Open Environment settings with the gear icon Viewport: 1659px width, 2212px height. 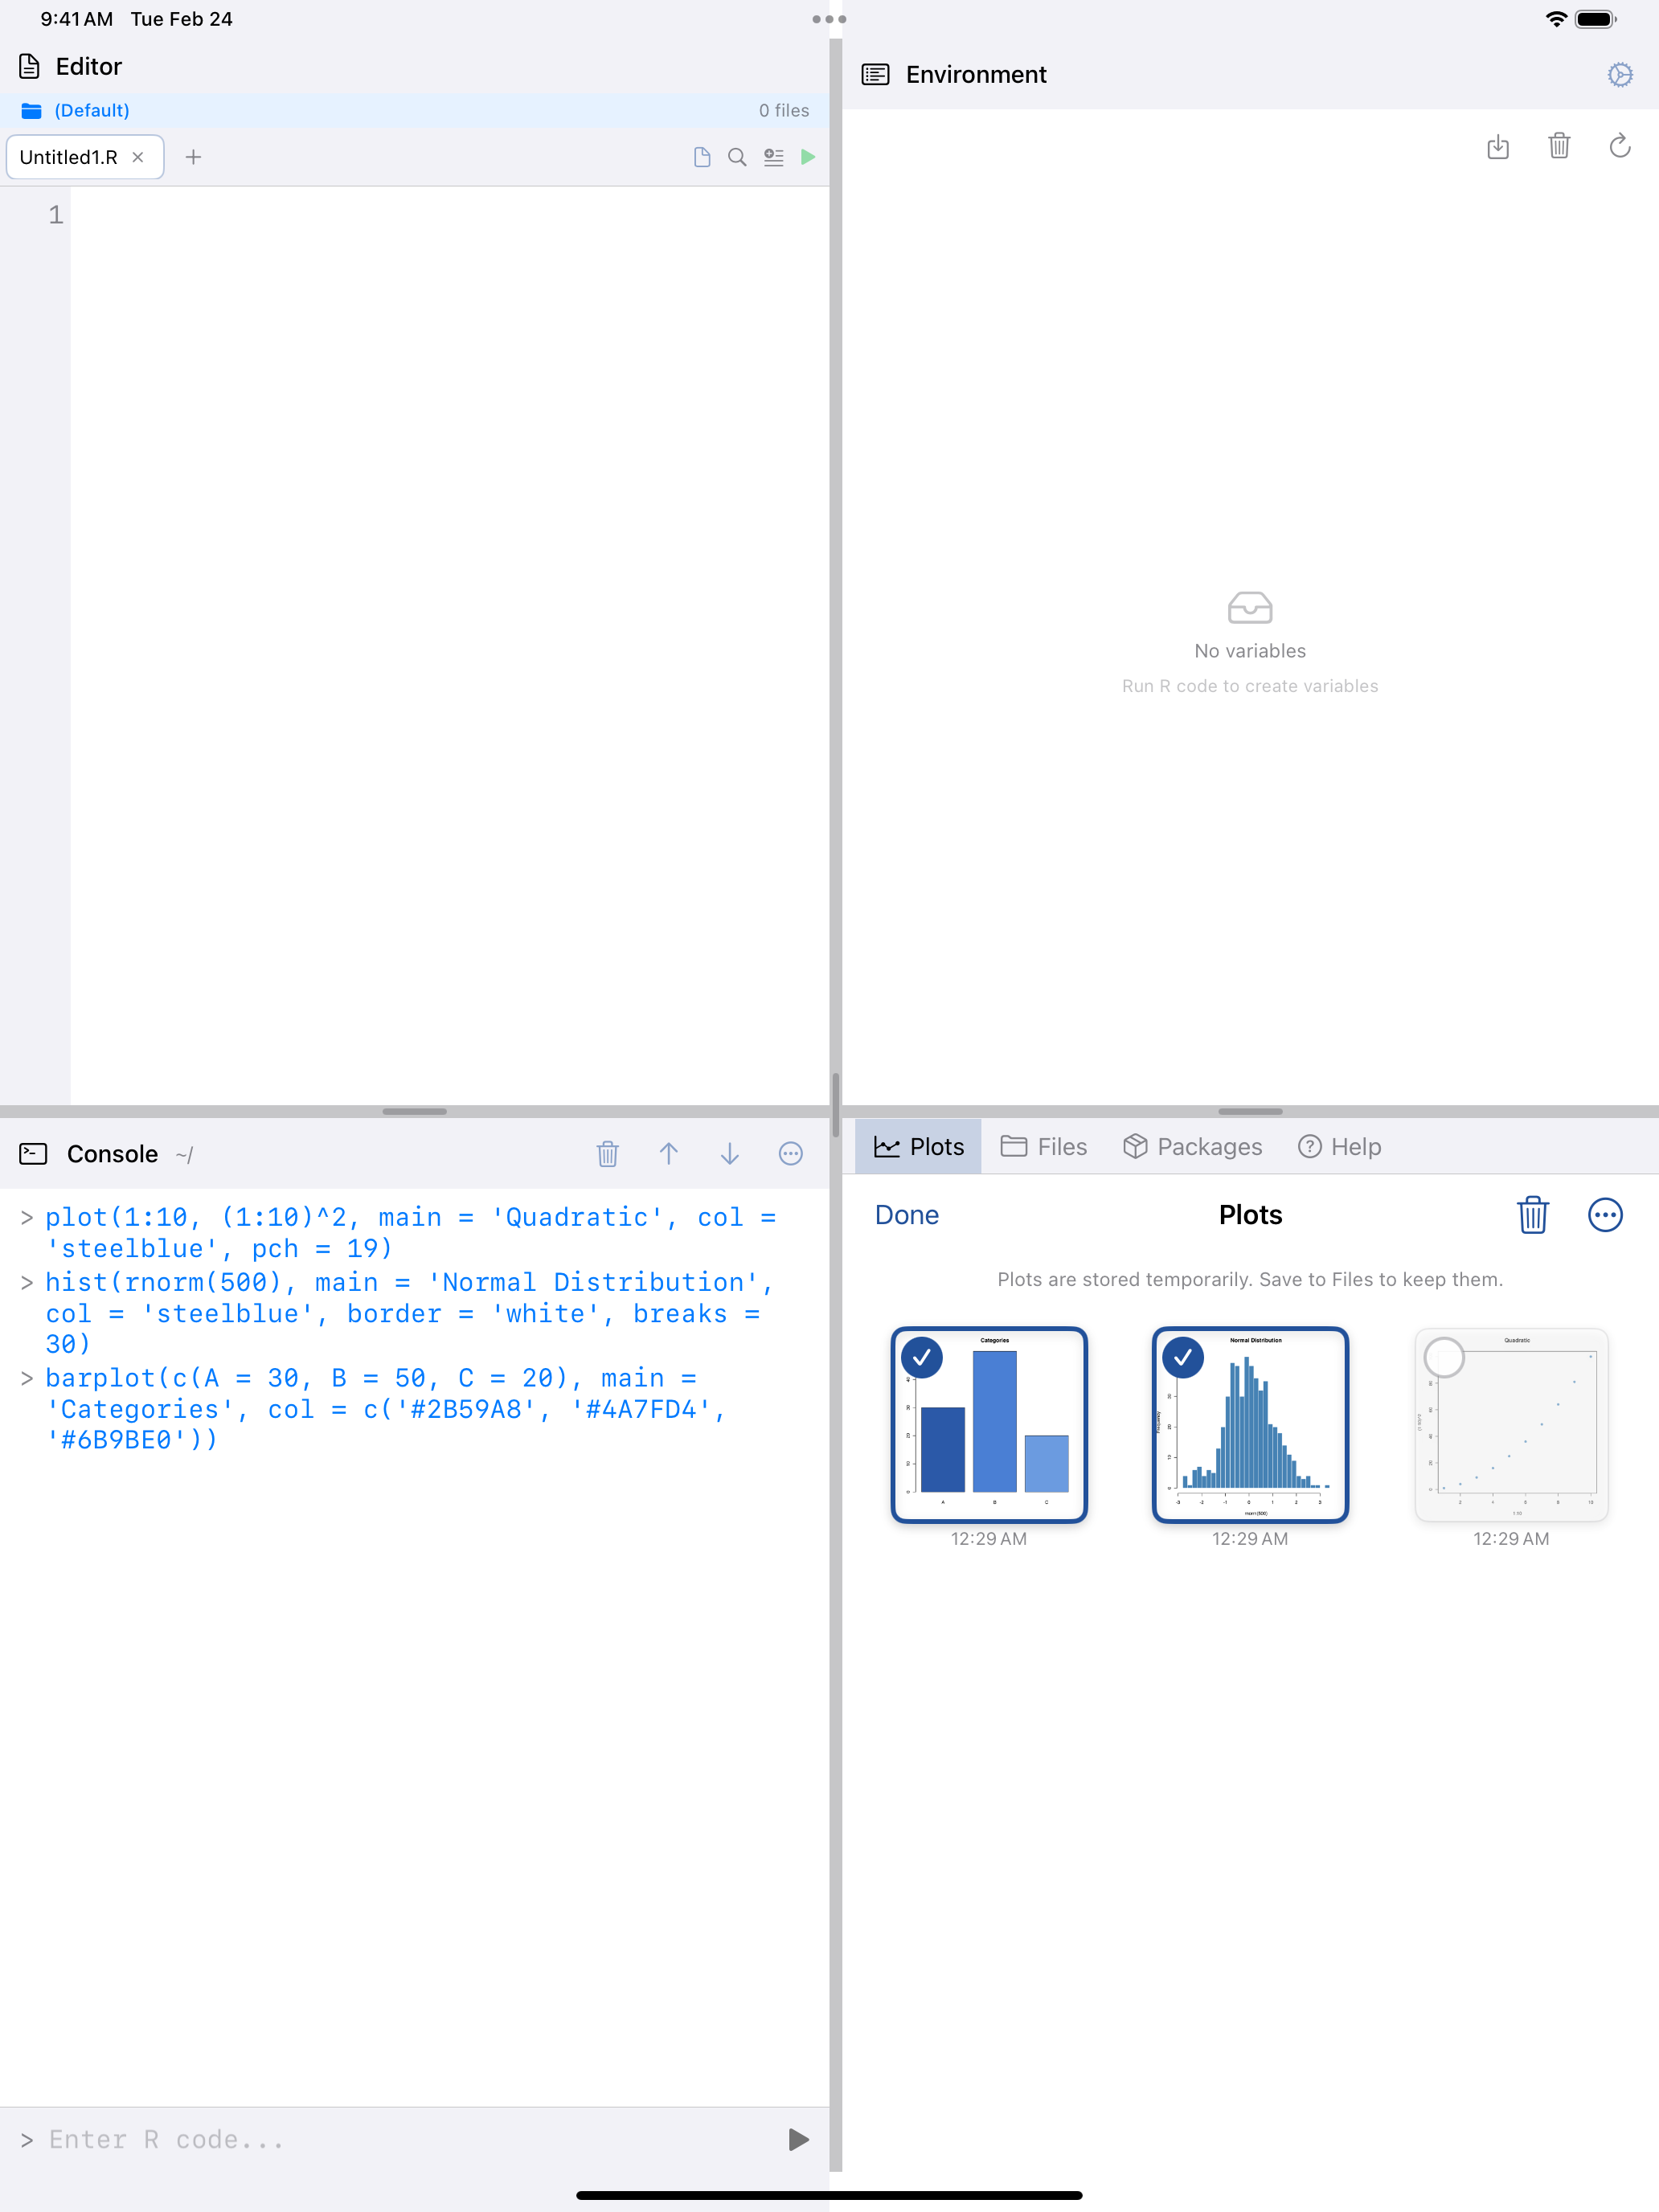[x=1619, y=74]
